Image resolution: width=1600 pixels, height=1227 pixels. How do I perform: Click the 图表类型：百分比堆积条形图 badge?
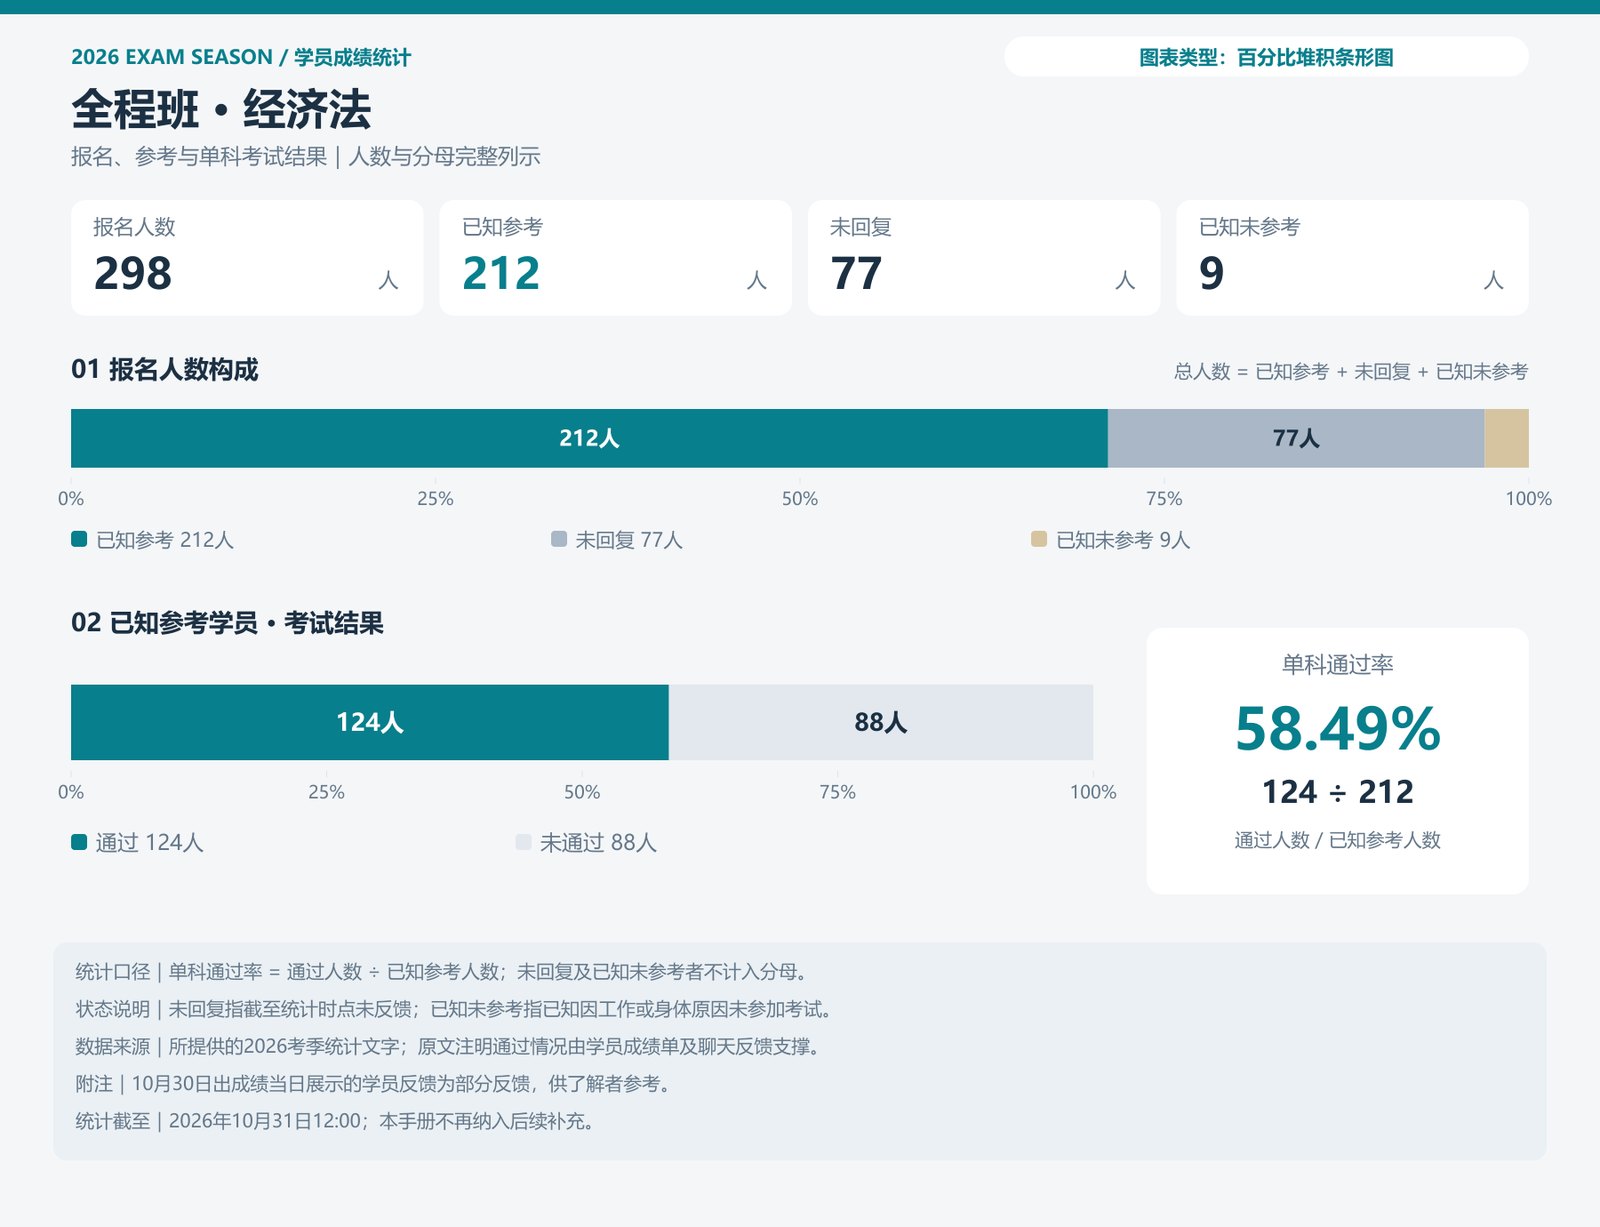[1266, 57]
